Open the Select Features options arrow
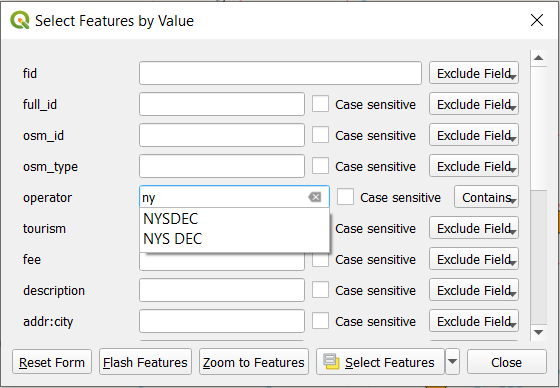The image size is (560, 388). [x=452, y=362]
